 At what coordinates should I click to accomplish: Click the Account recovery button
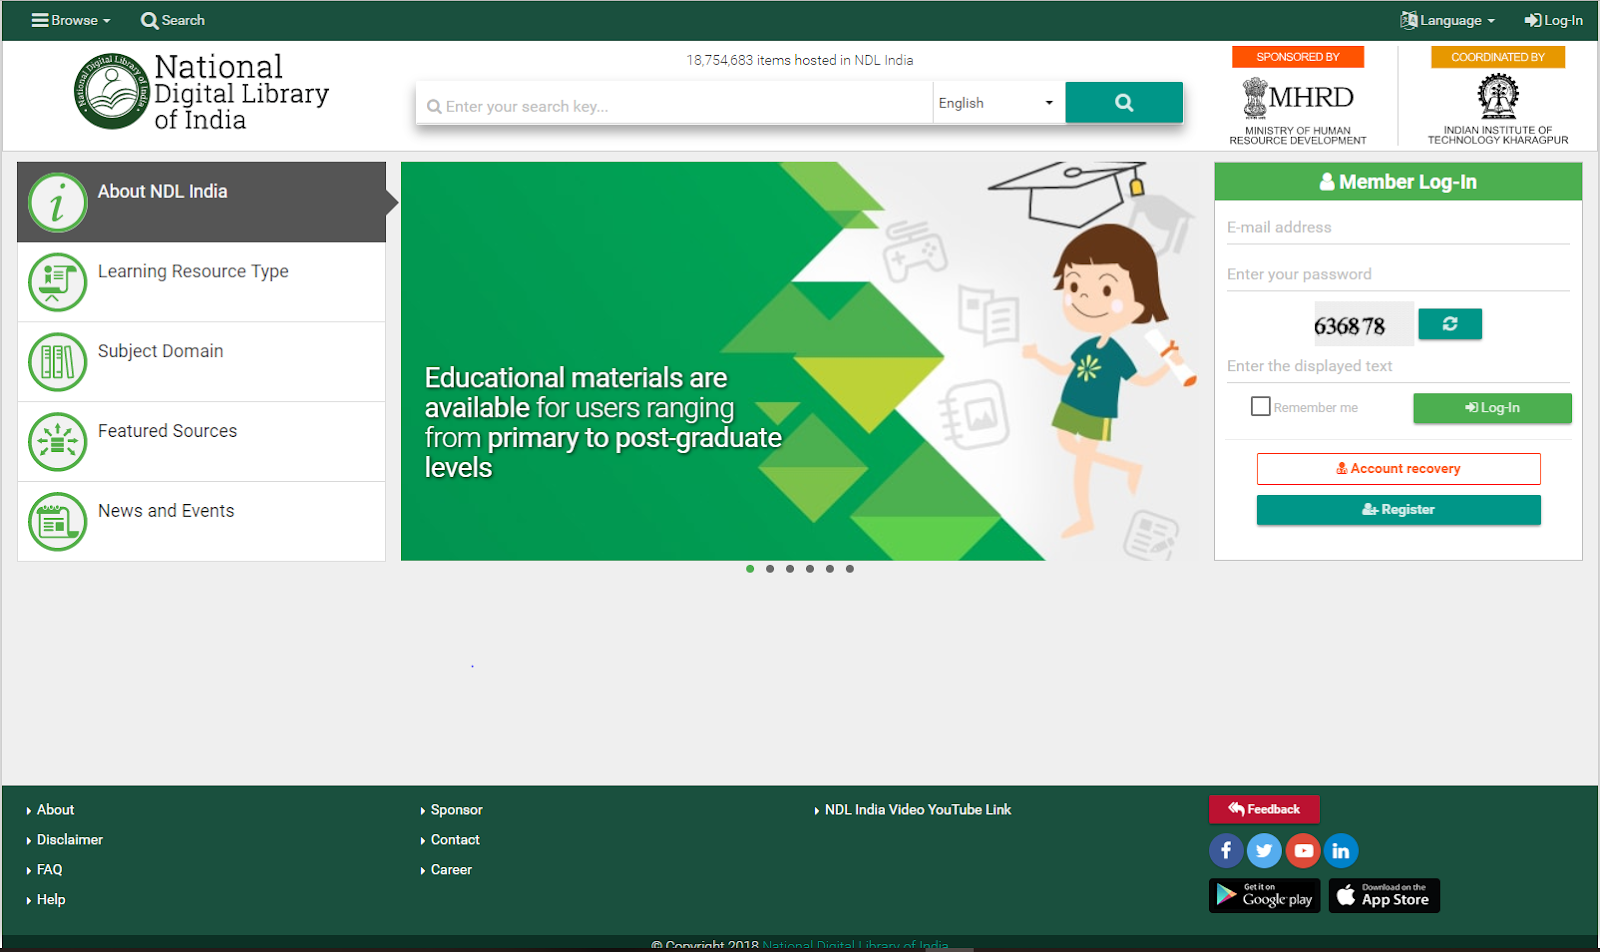[1398, 469]
